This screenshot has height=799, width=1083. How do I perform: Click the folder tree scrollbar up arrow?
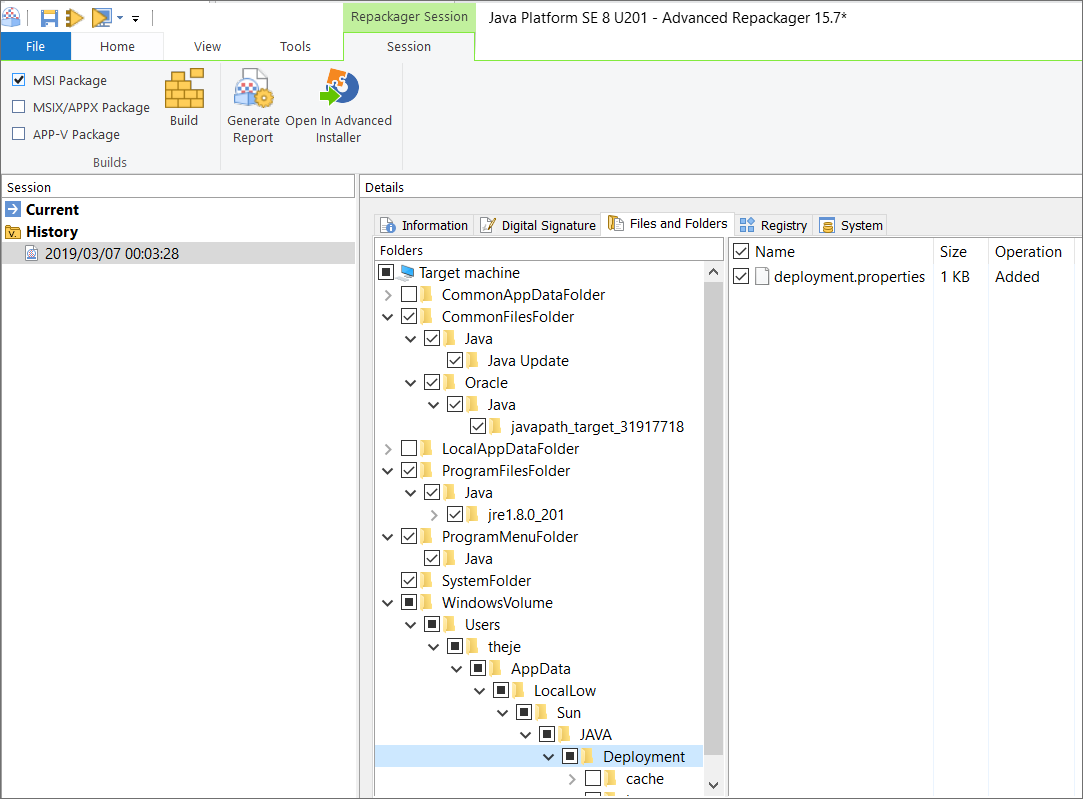pos(713,272)
